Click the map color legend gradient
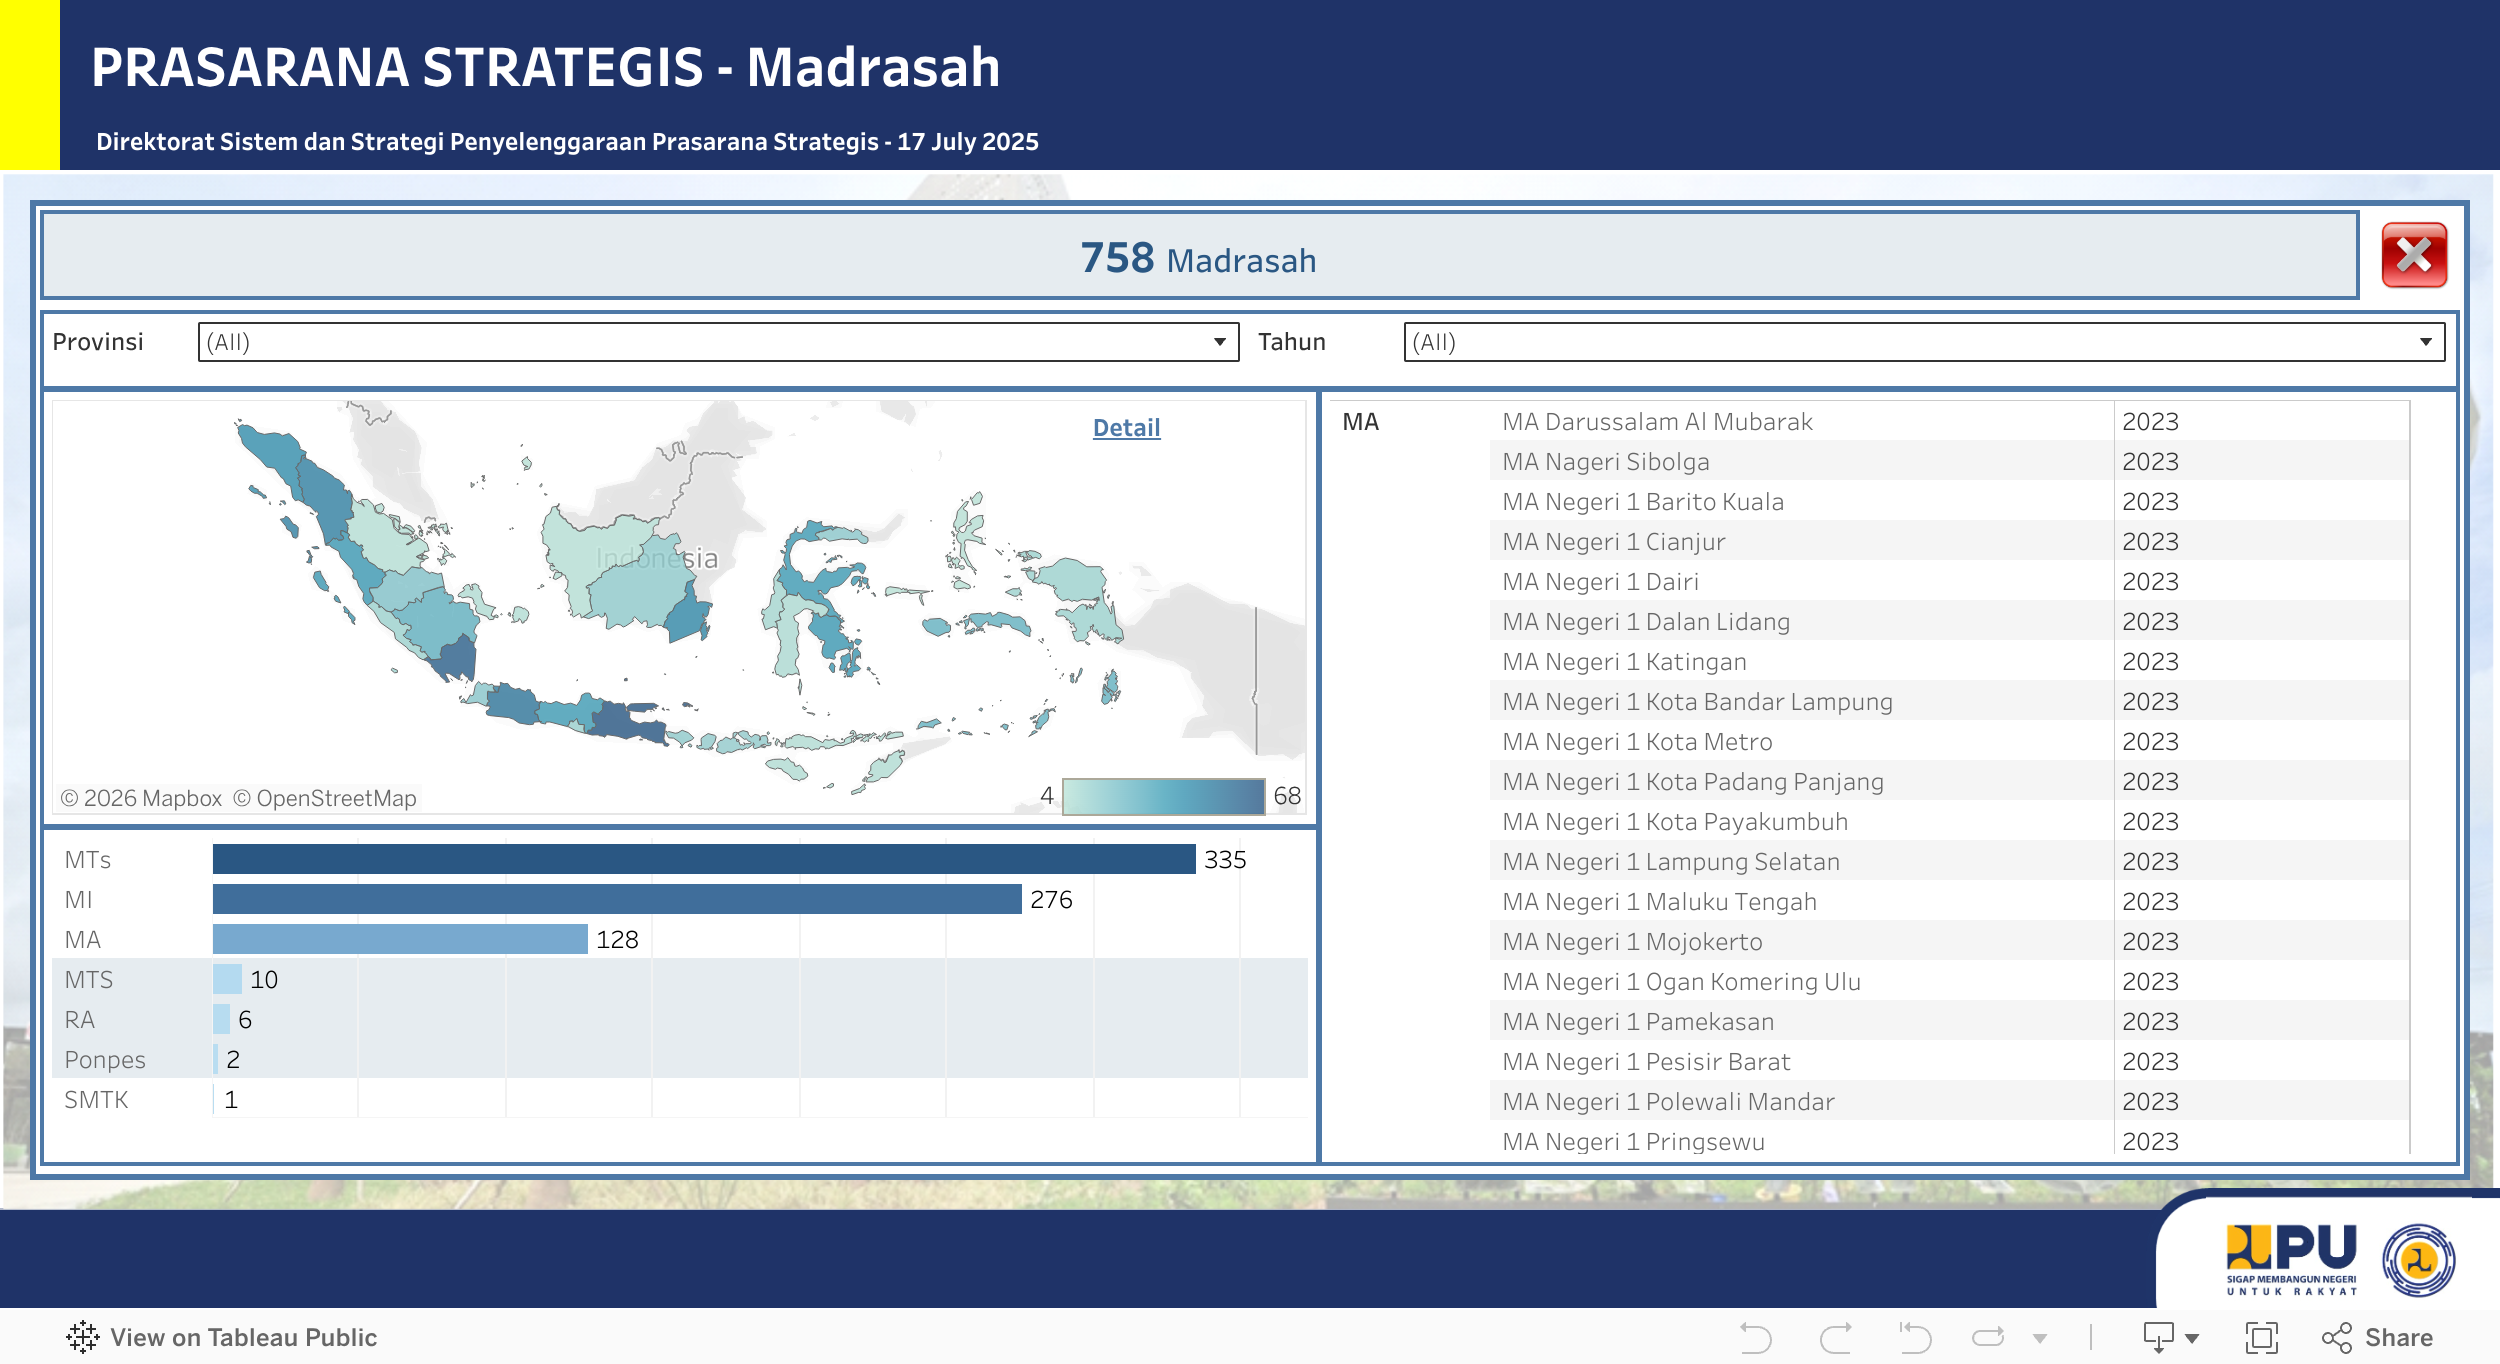2500x1364 pixels. coord(1163,796)
